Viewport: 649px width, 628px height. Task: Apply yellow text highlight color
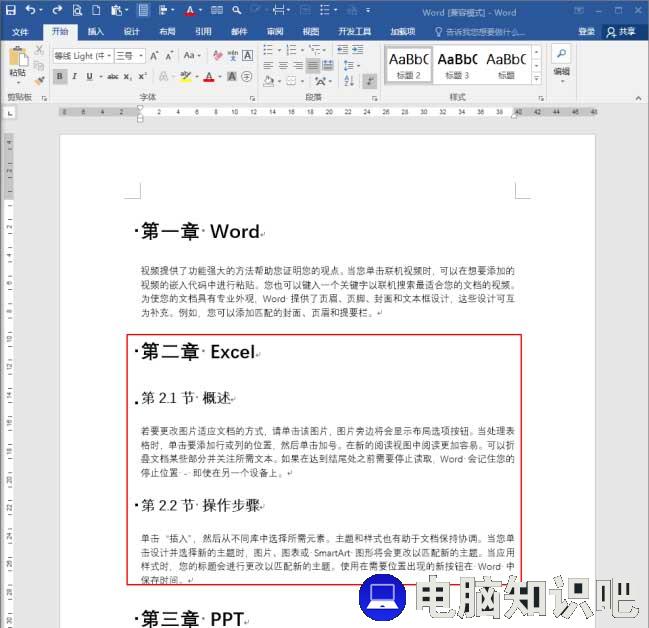(x=185, y=77)
